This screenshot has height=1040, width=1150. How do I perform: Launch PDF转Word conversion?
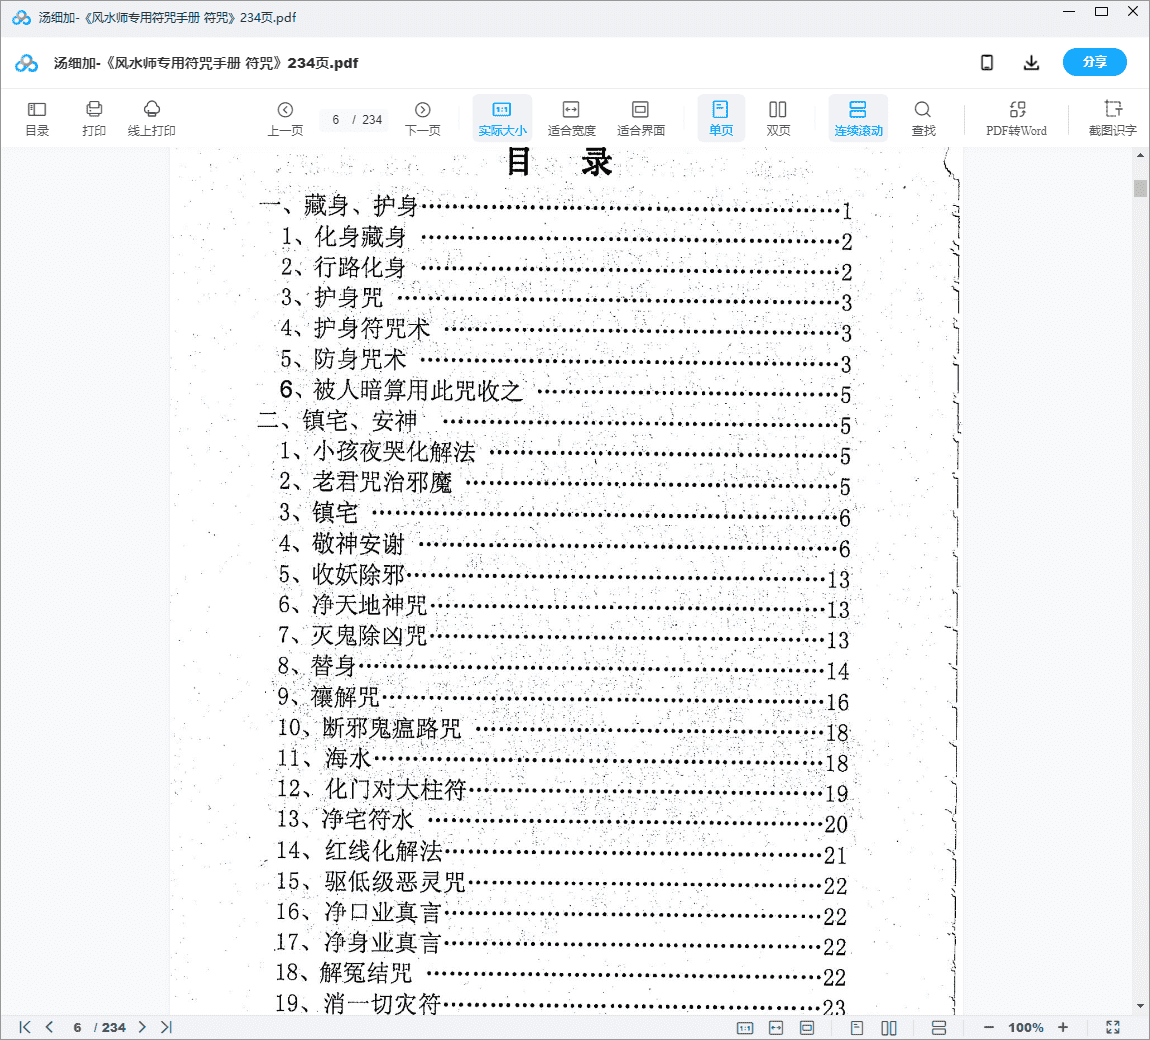1016,118
